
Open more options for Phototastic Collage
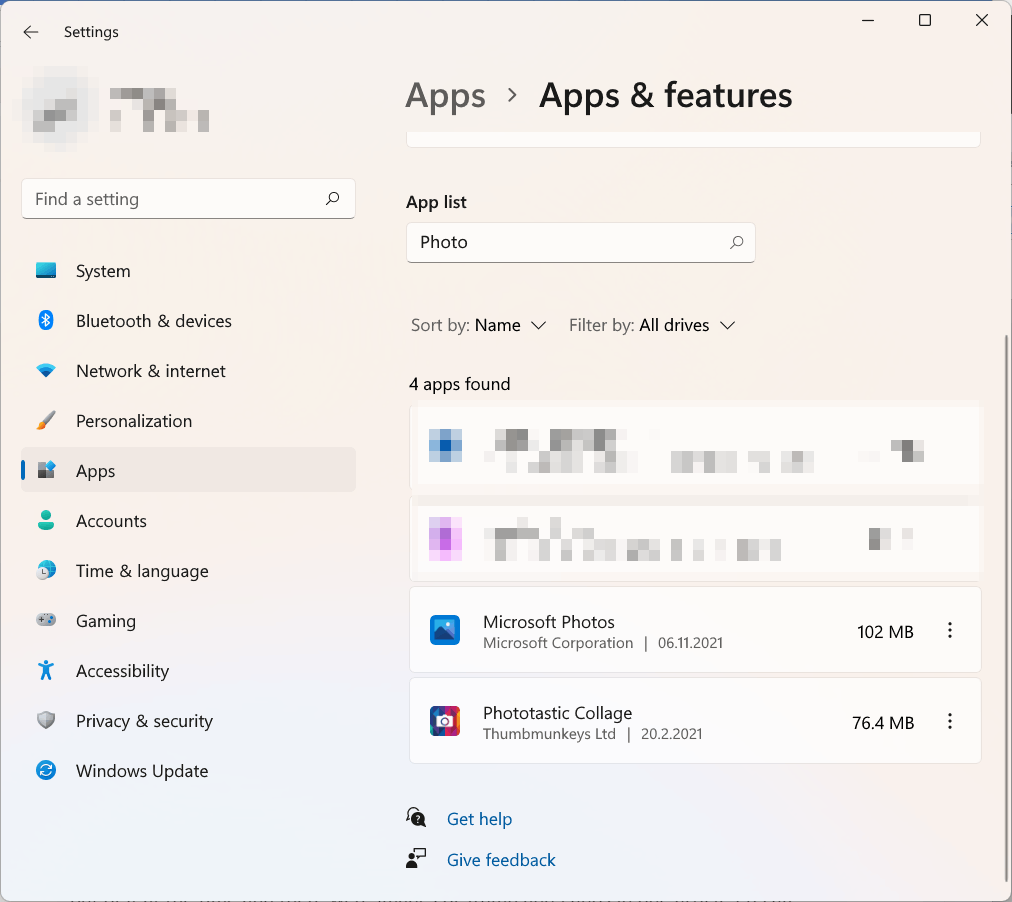[x=949, y=721]
